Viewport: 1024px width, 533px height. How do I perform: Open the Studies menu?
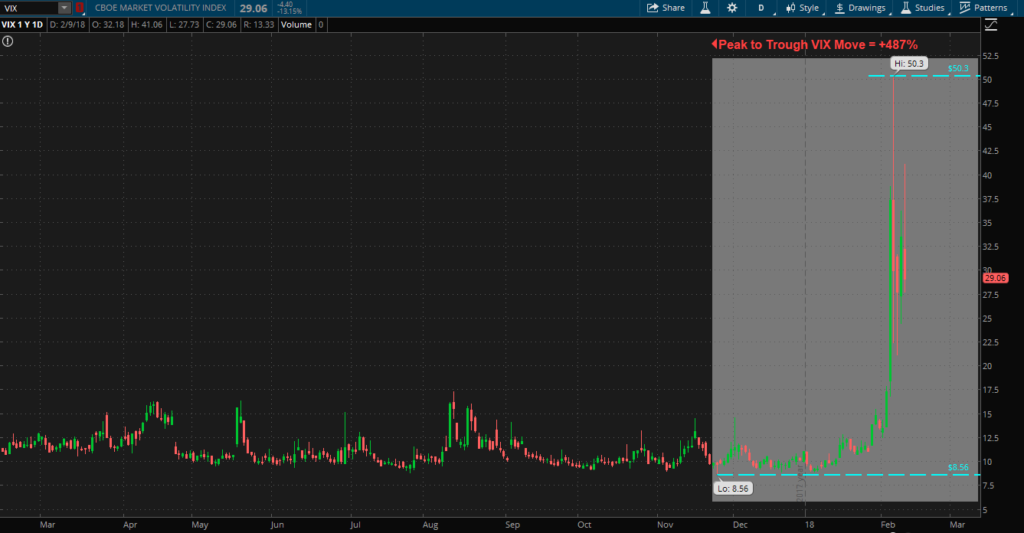click(x=923, y=8)
